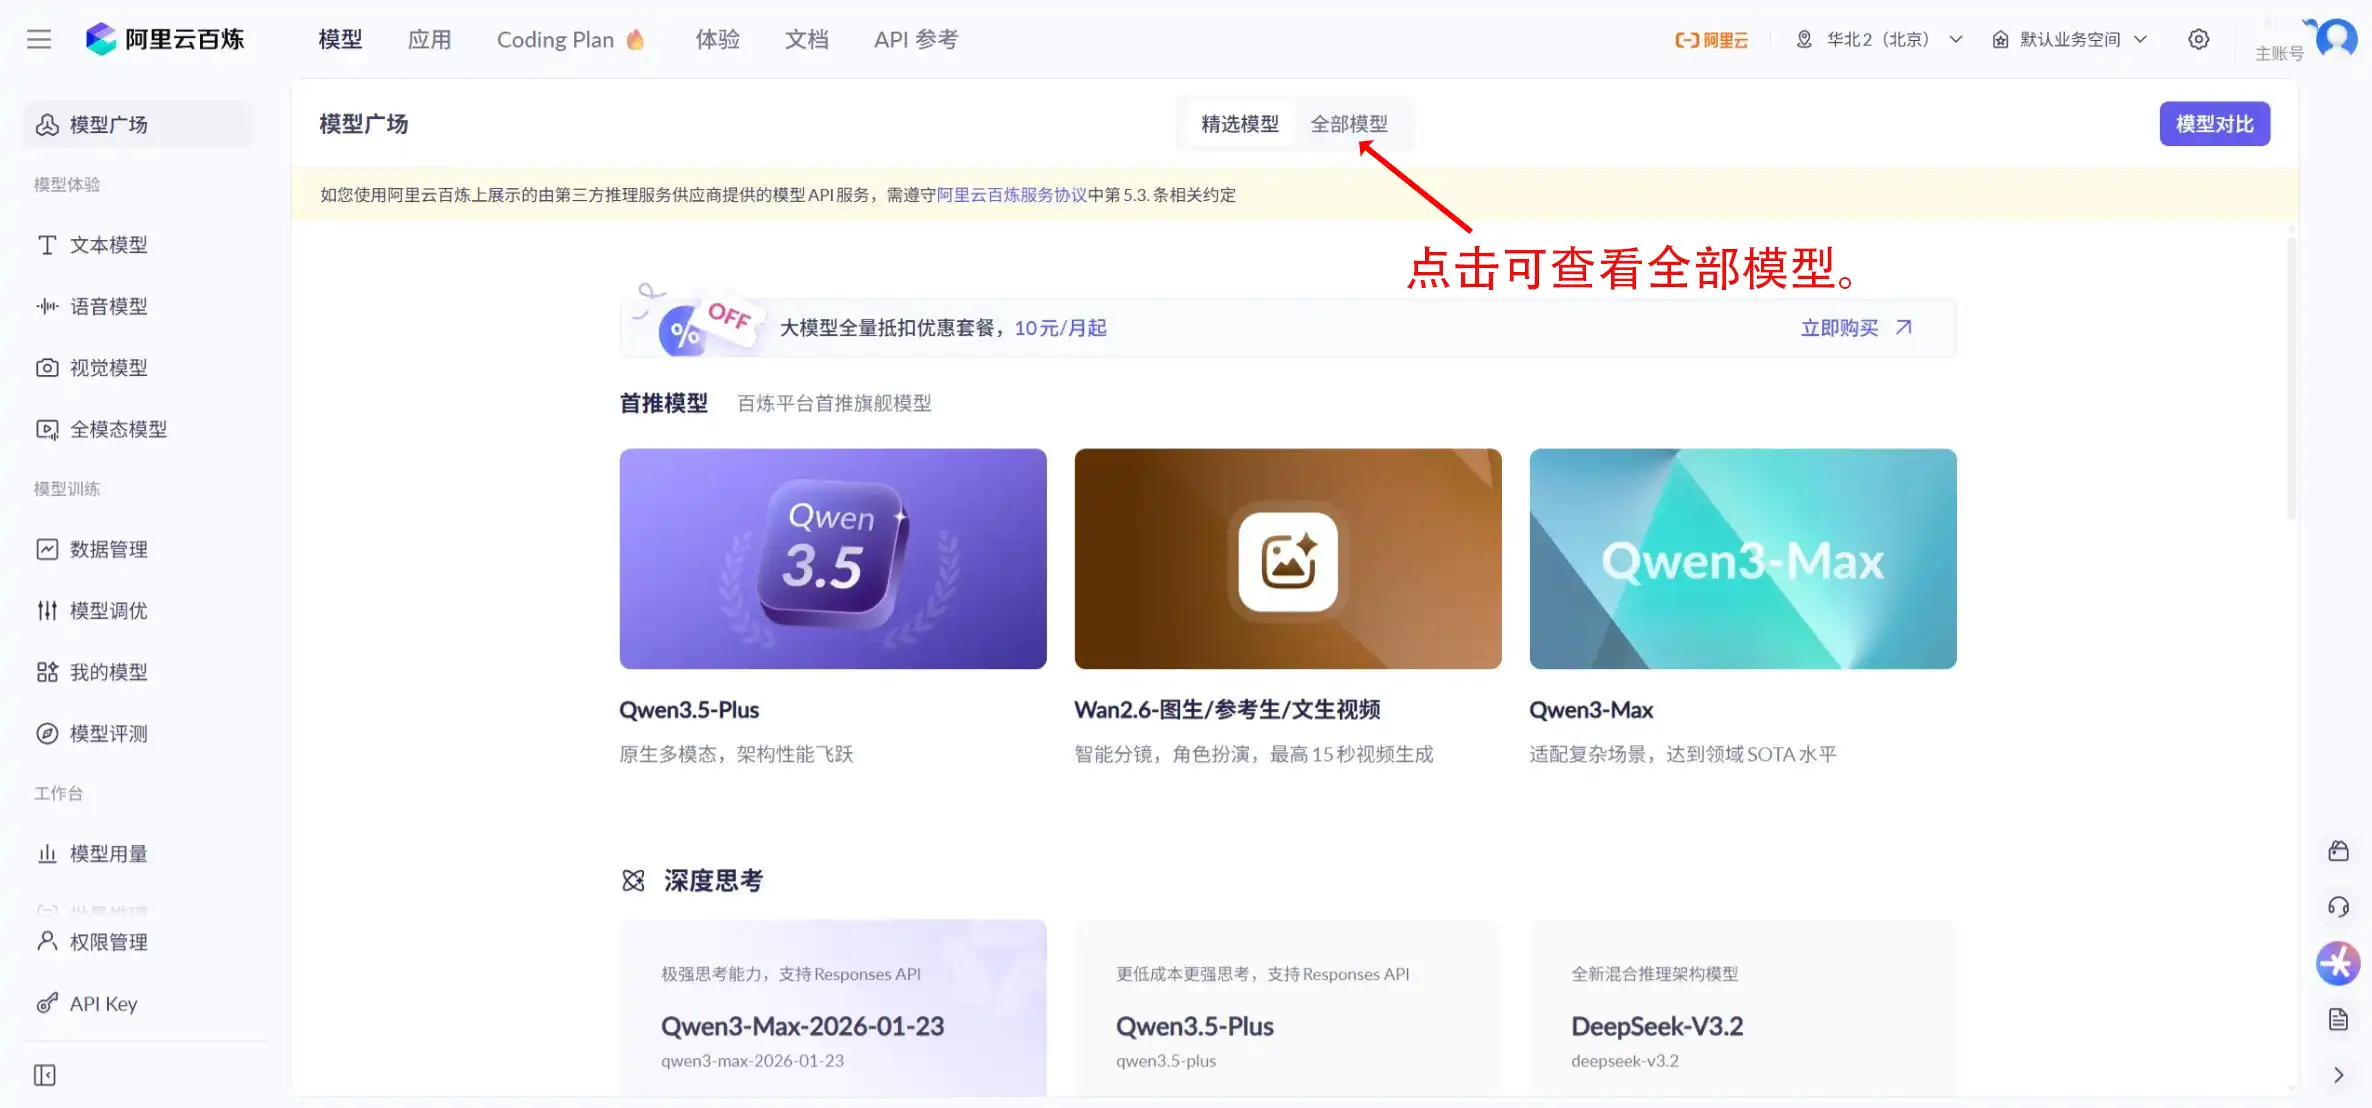Open the 华北2（北京） region dropdown
The width and height of the screenshot is (2372, 1108).
click(x=1879, y=39)
